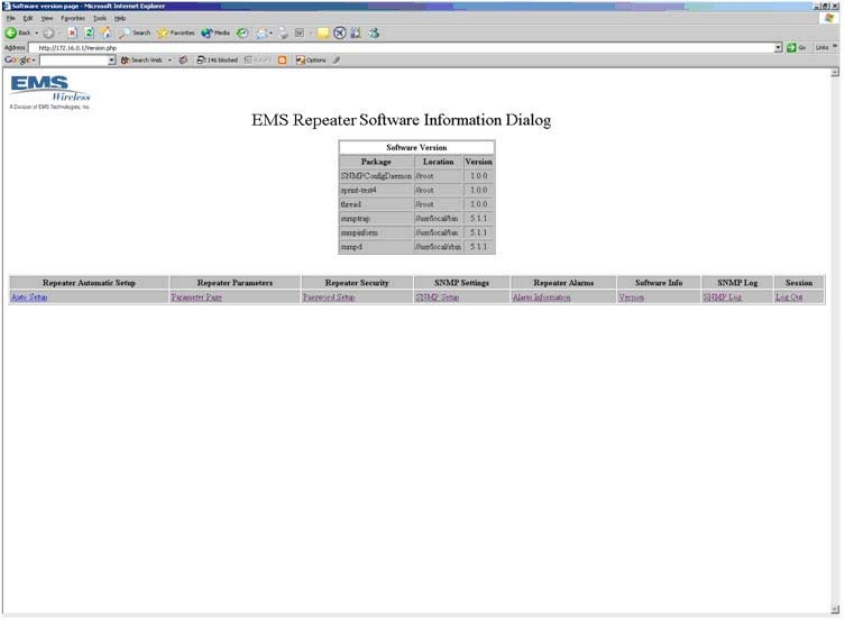844x621 pixels.
Task: Open the Help menu
Action: click(119, 18)
